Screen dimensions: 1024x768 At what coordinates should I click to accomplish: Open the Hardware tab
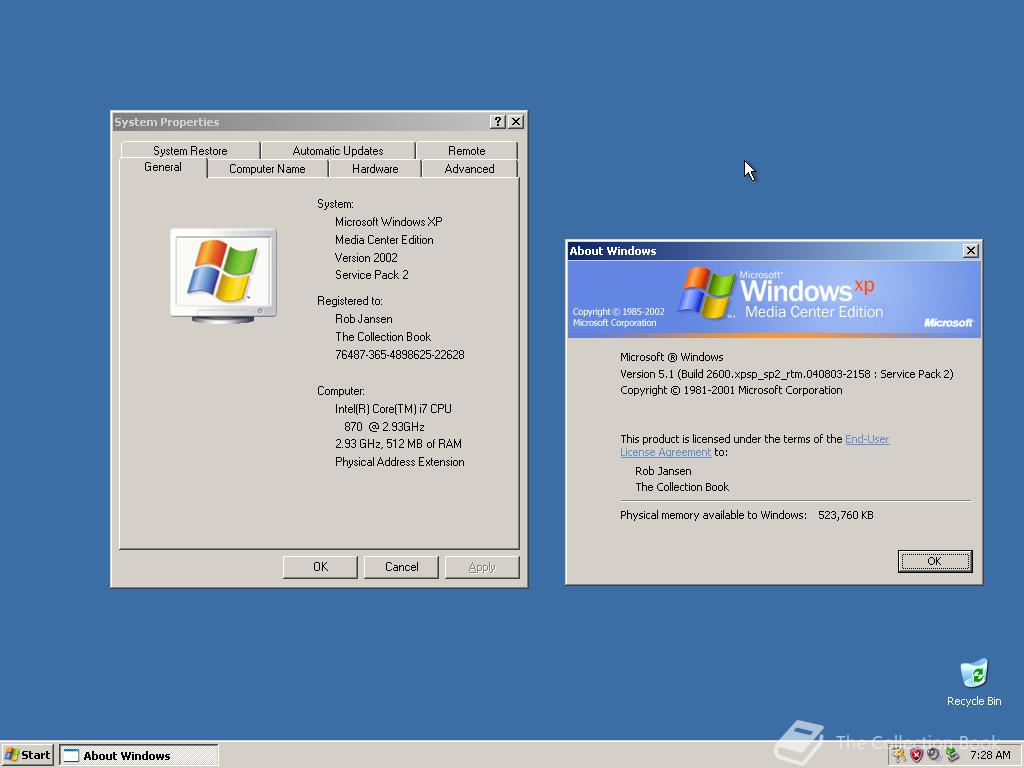tap(375, 169)
